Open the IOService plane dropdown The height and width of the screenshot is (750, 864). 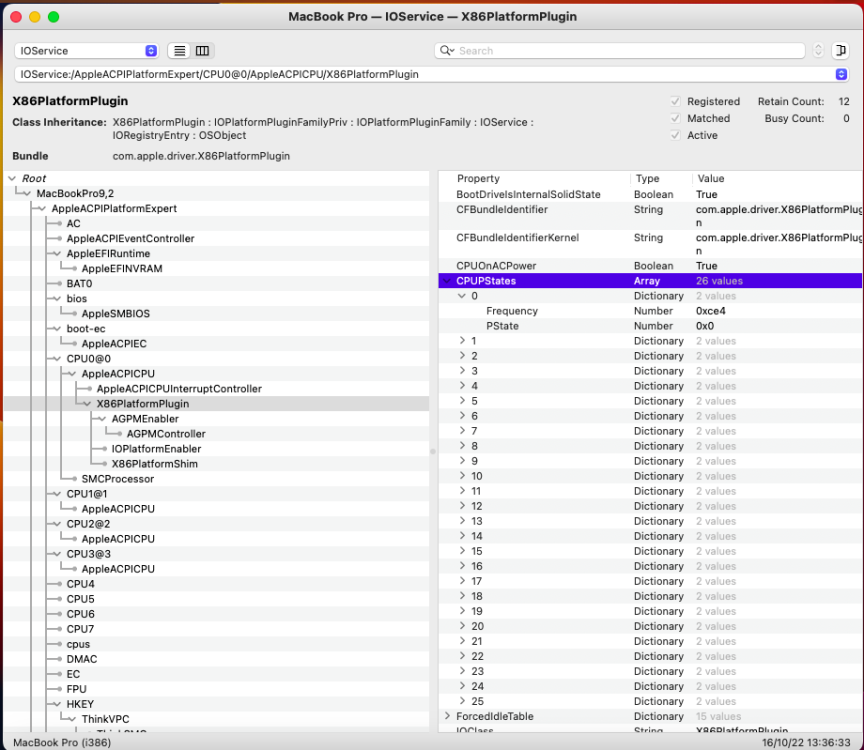pos(87,51)
